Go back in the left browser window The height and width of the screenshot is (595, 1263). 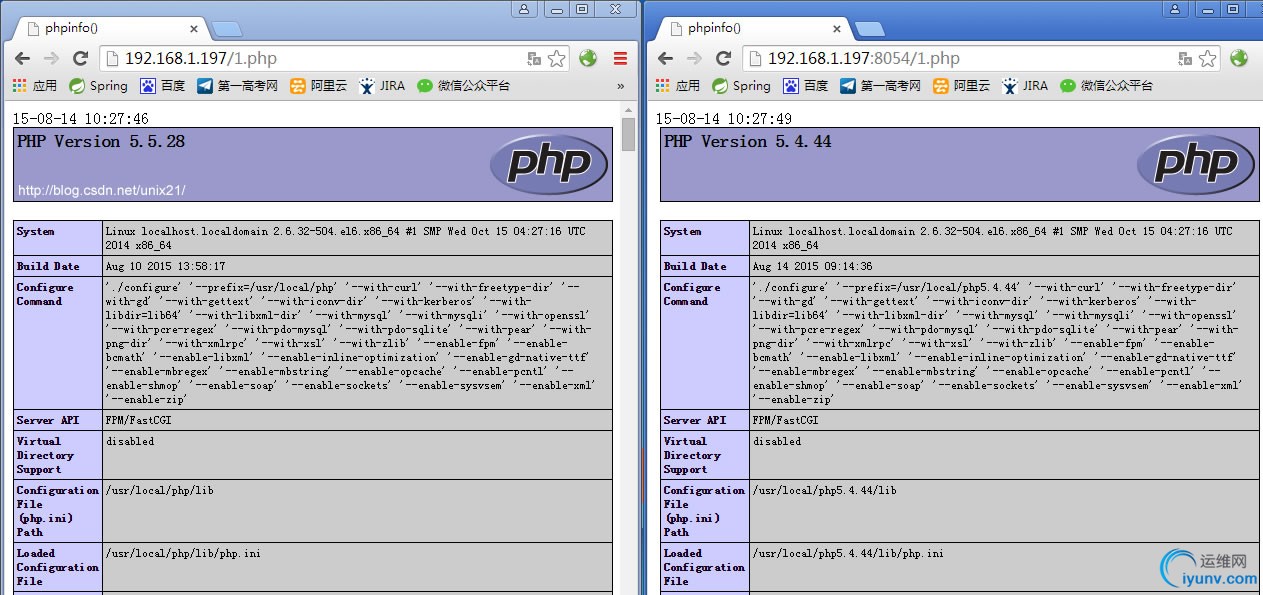(x=21, y=58)
